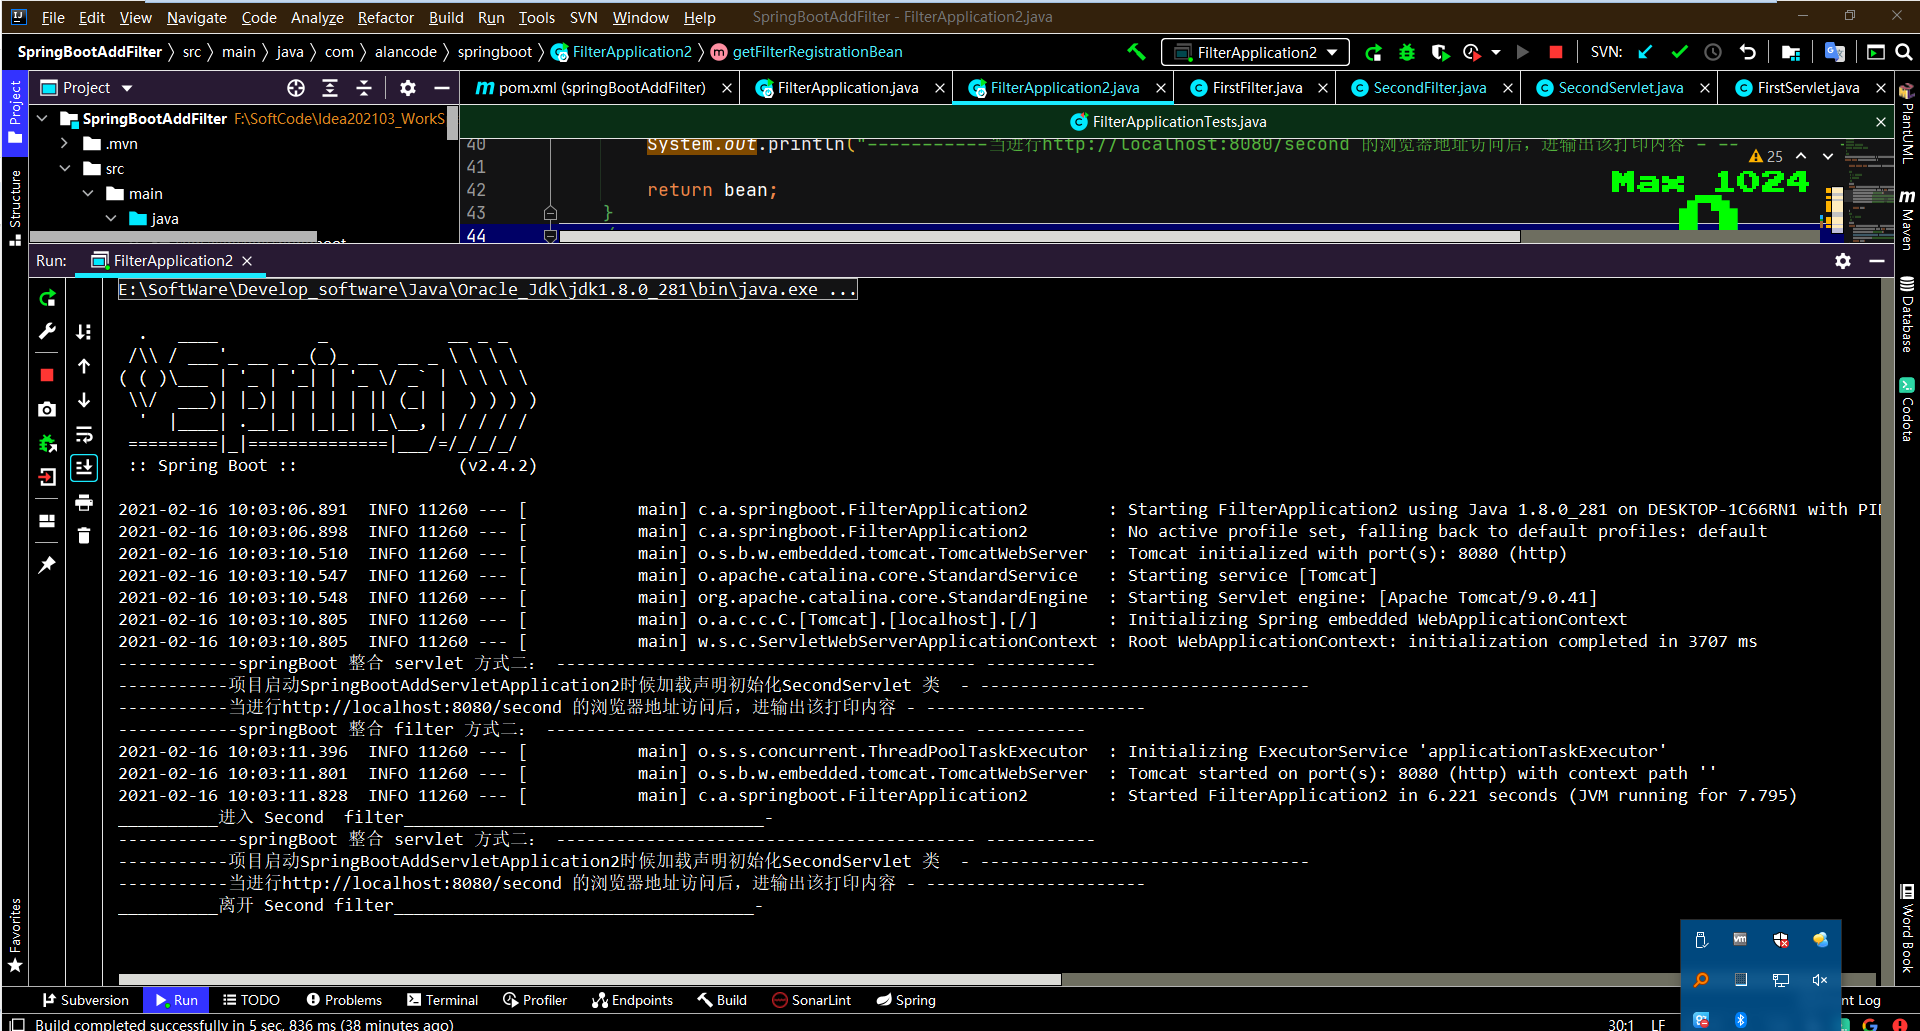The height and width of the screenshot is (1031, 1920).
Task: Collapse the main folder
Action: [x=88, y=193]
